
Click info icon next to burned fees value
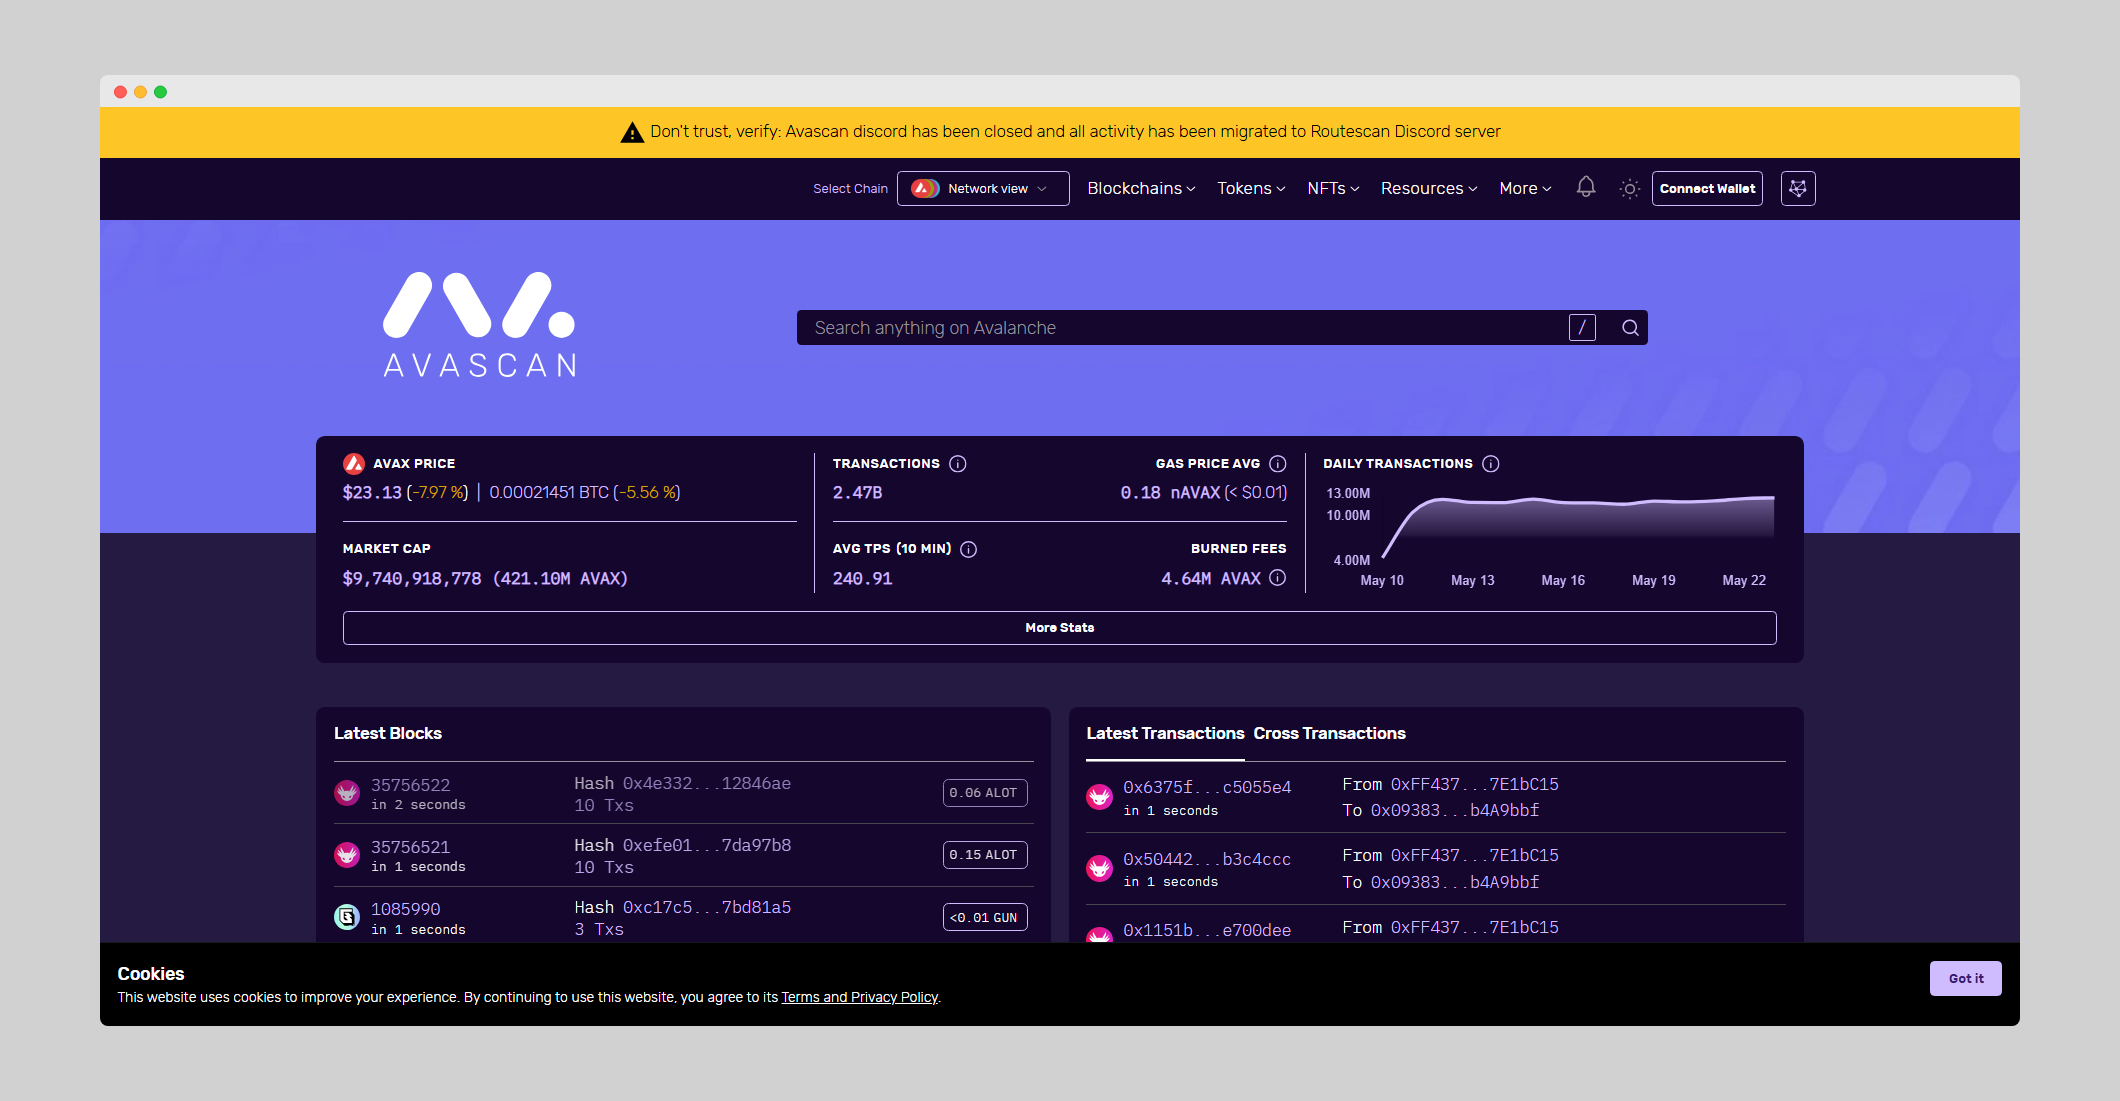coord(1278,578)
